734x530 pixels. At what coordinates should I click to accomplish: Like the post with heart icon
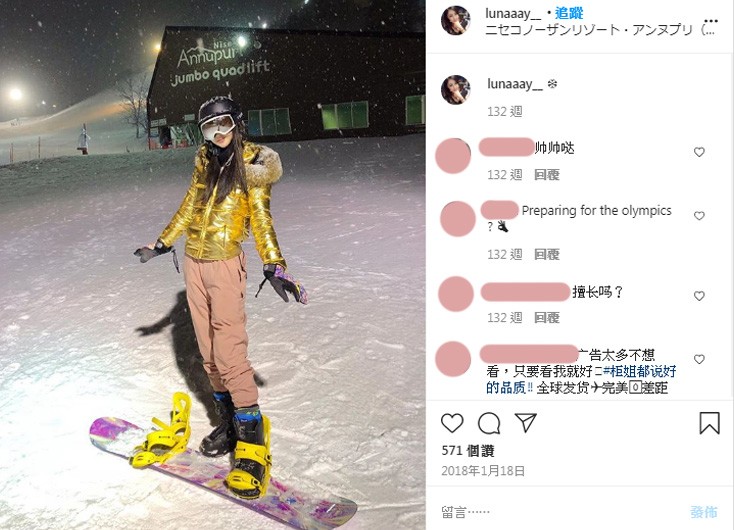pos(452,423)
